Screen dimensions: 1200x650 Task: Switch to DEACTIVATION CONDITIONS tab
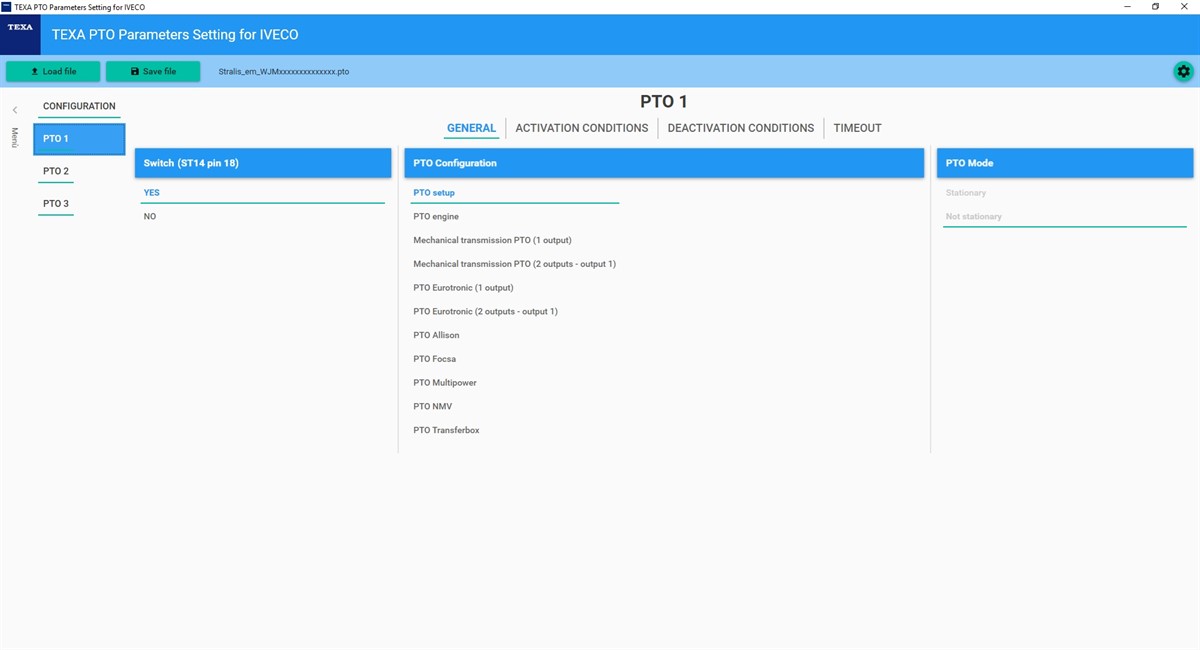tap(741, 128)
